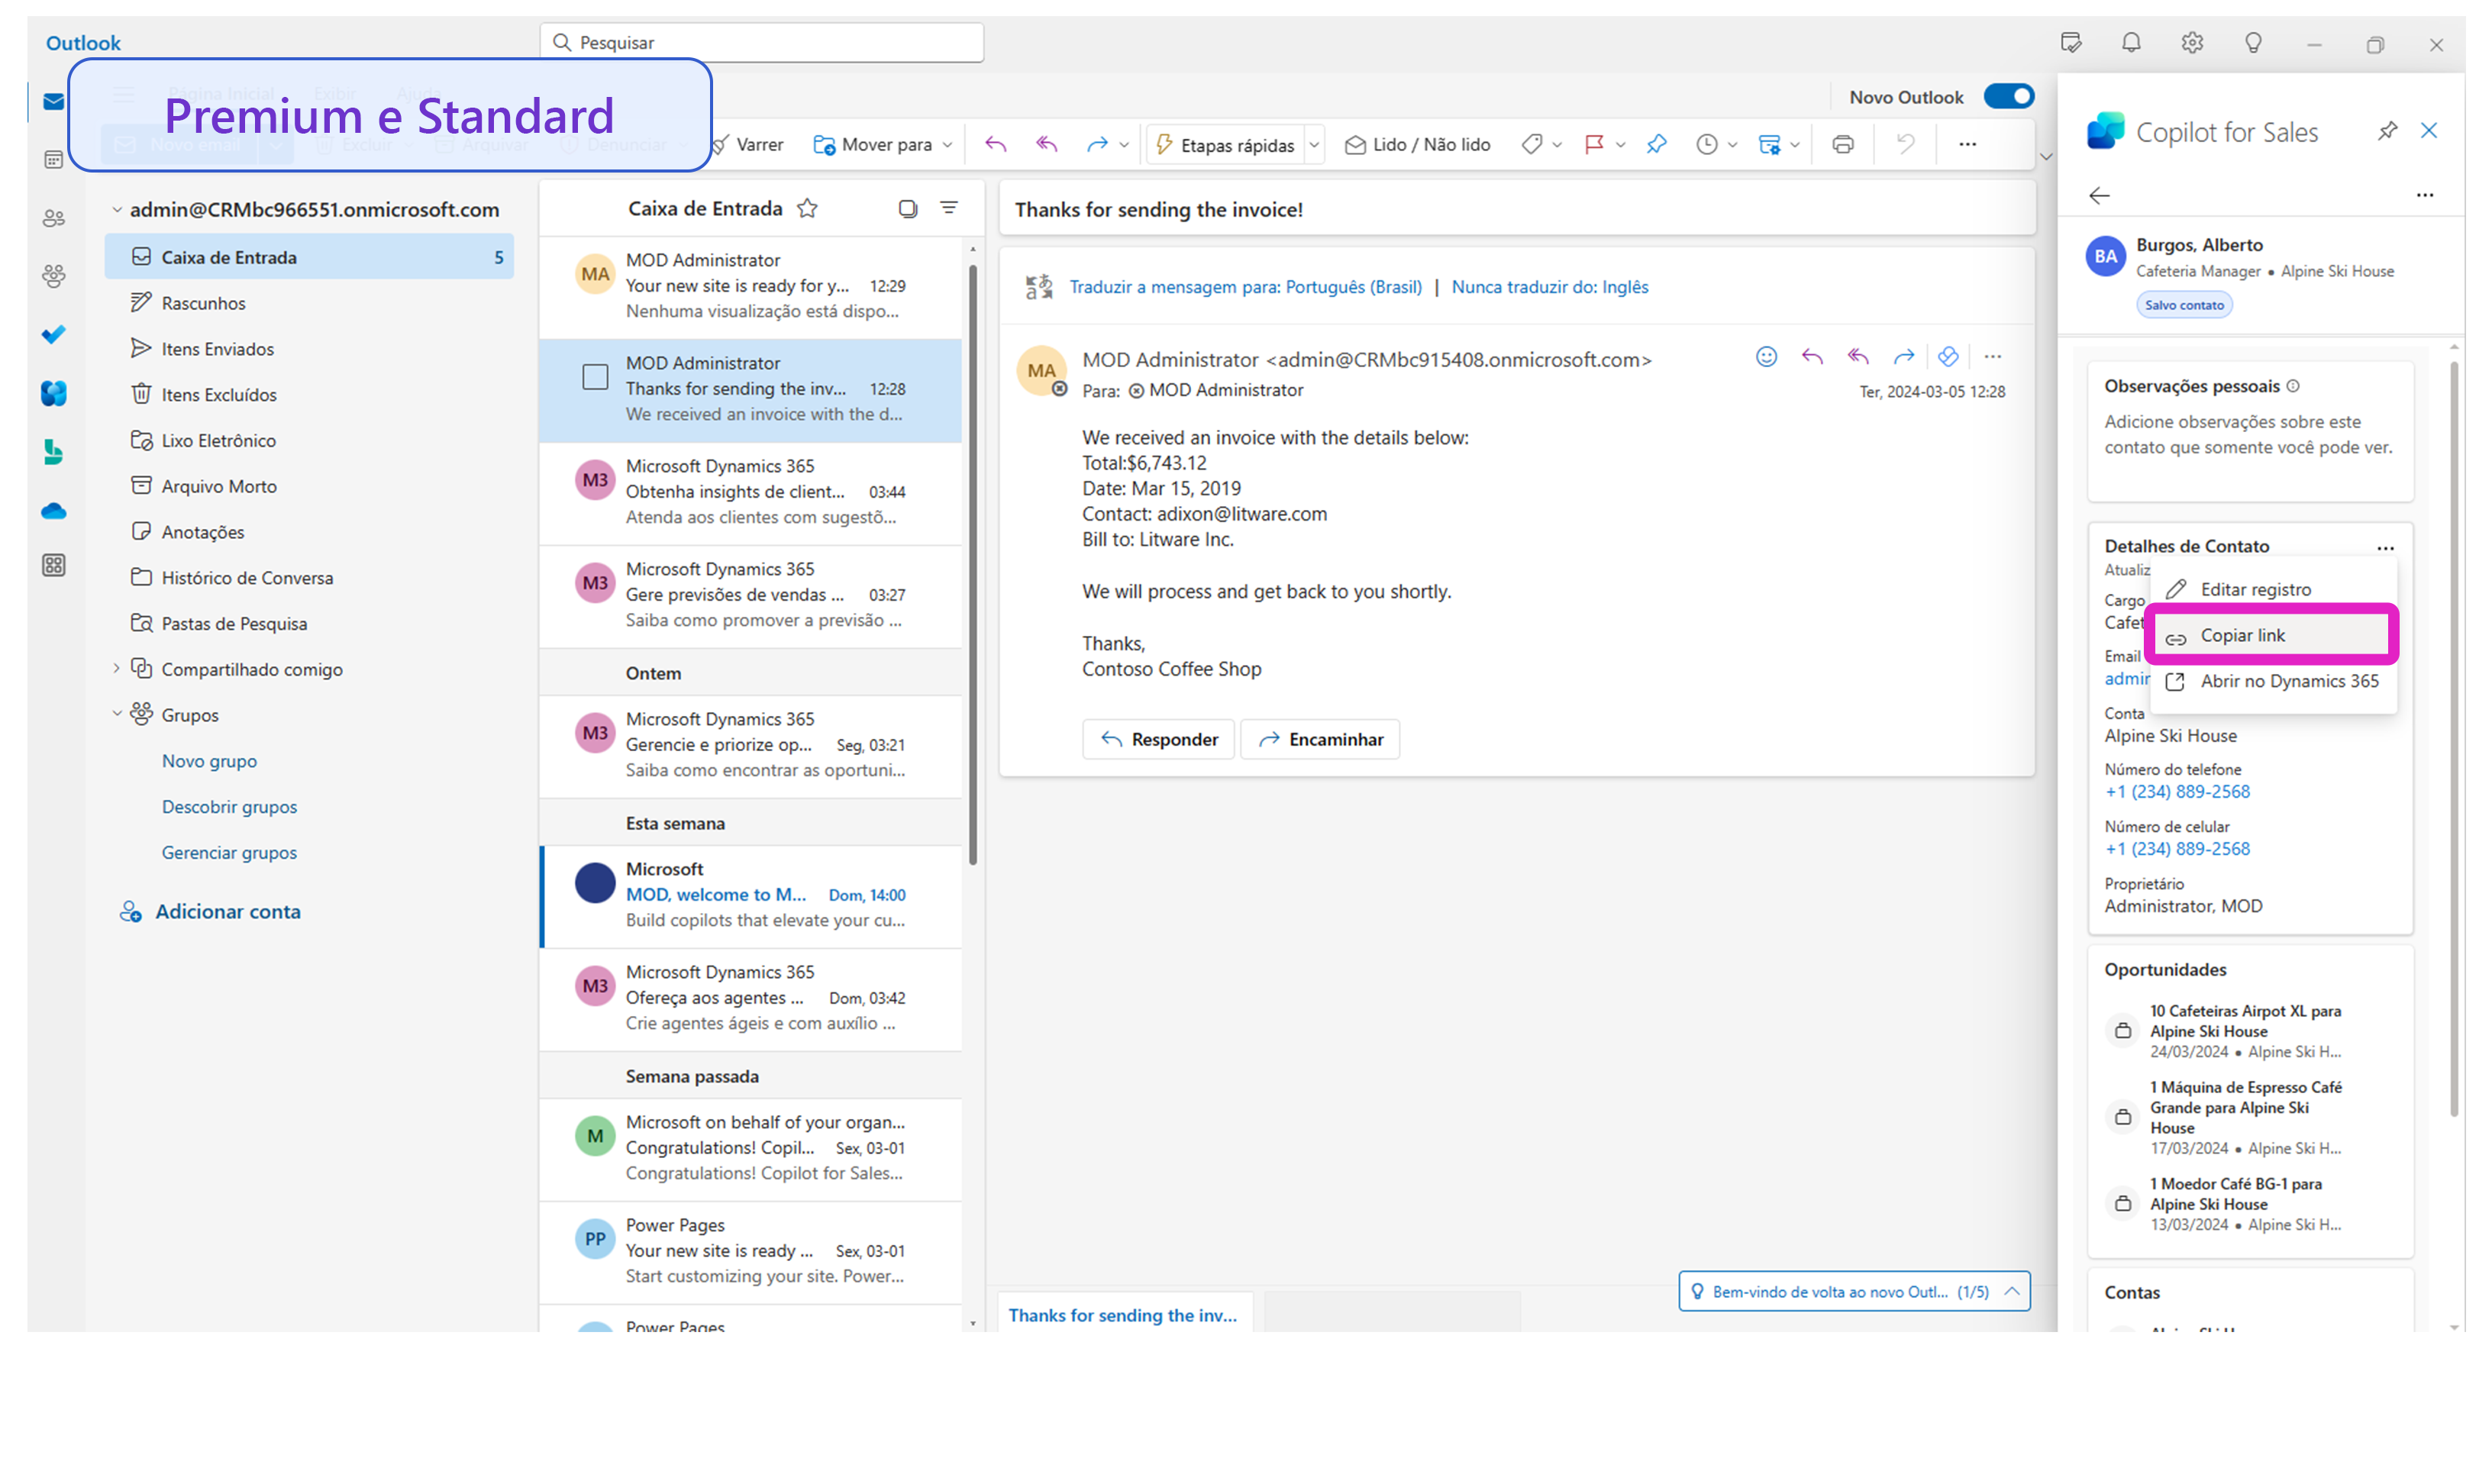Open the notifications bell icon
This screenshot has height=1484, width=2492.
(x=2131, y=43)
